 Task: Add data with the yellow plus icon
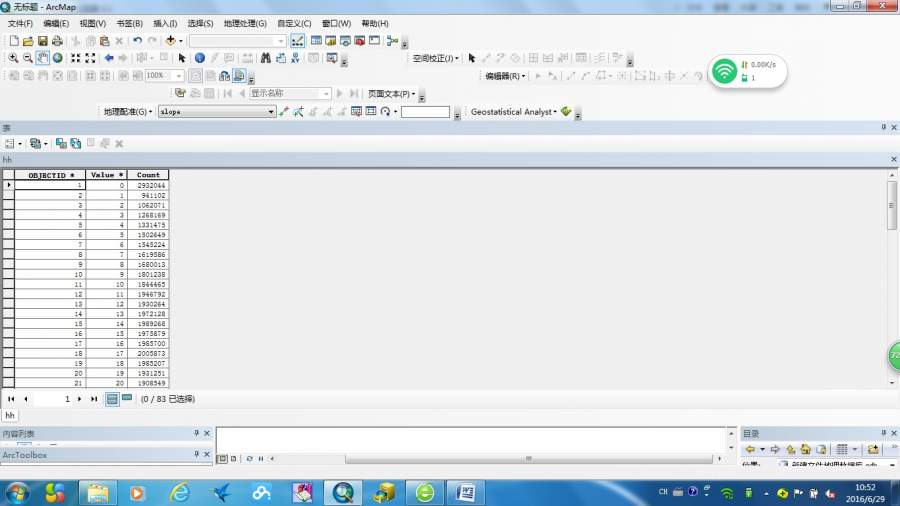pos(170,41)
